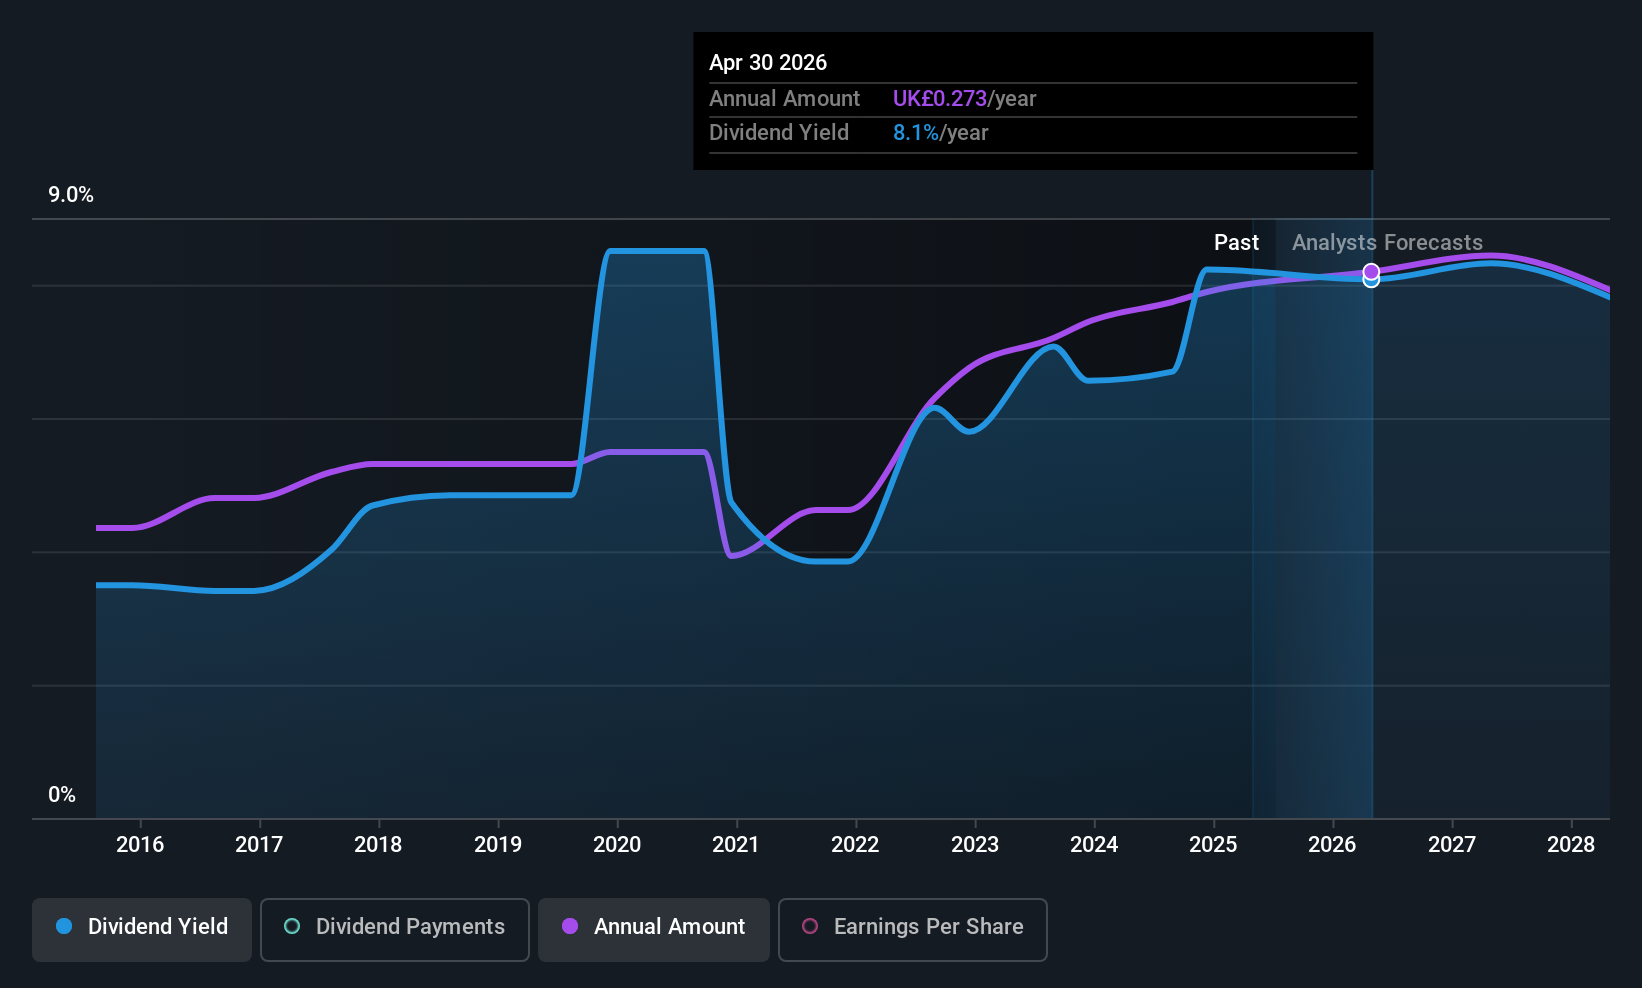Viewport: 1642px width, 988px height.
Task: Click the blue Dividend Yield legend dot
Action: 64,926
